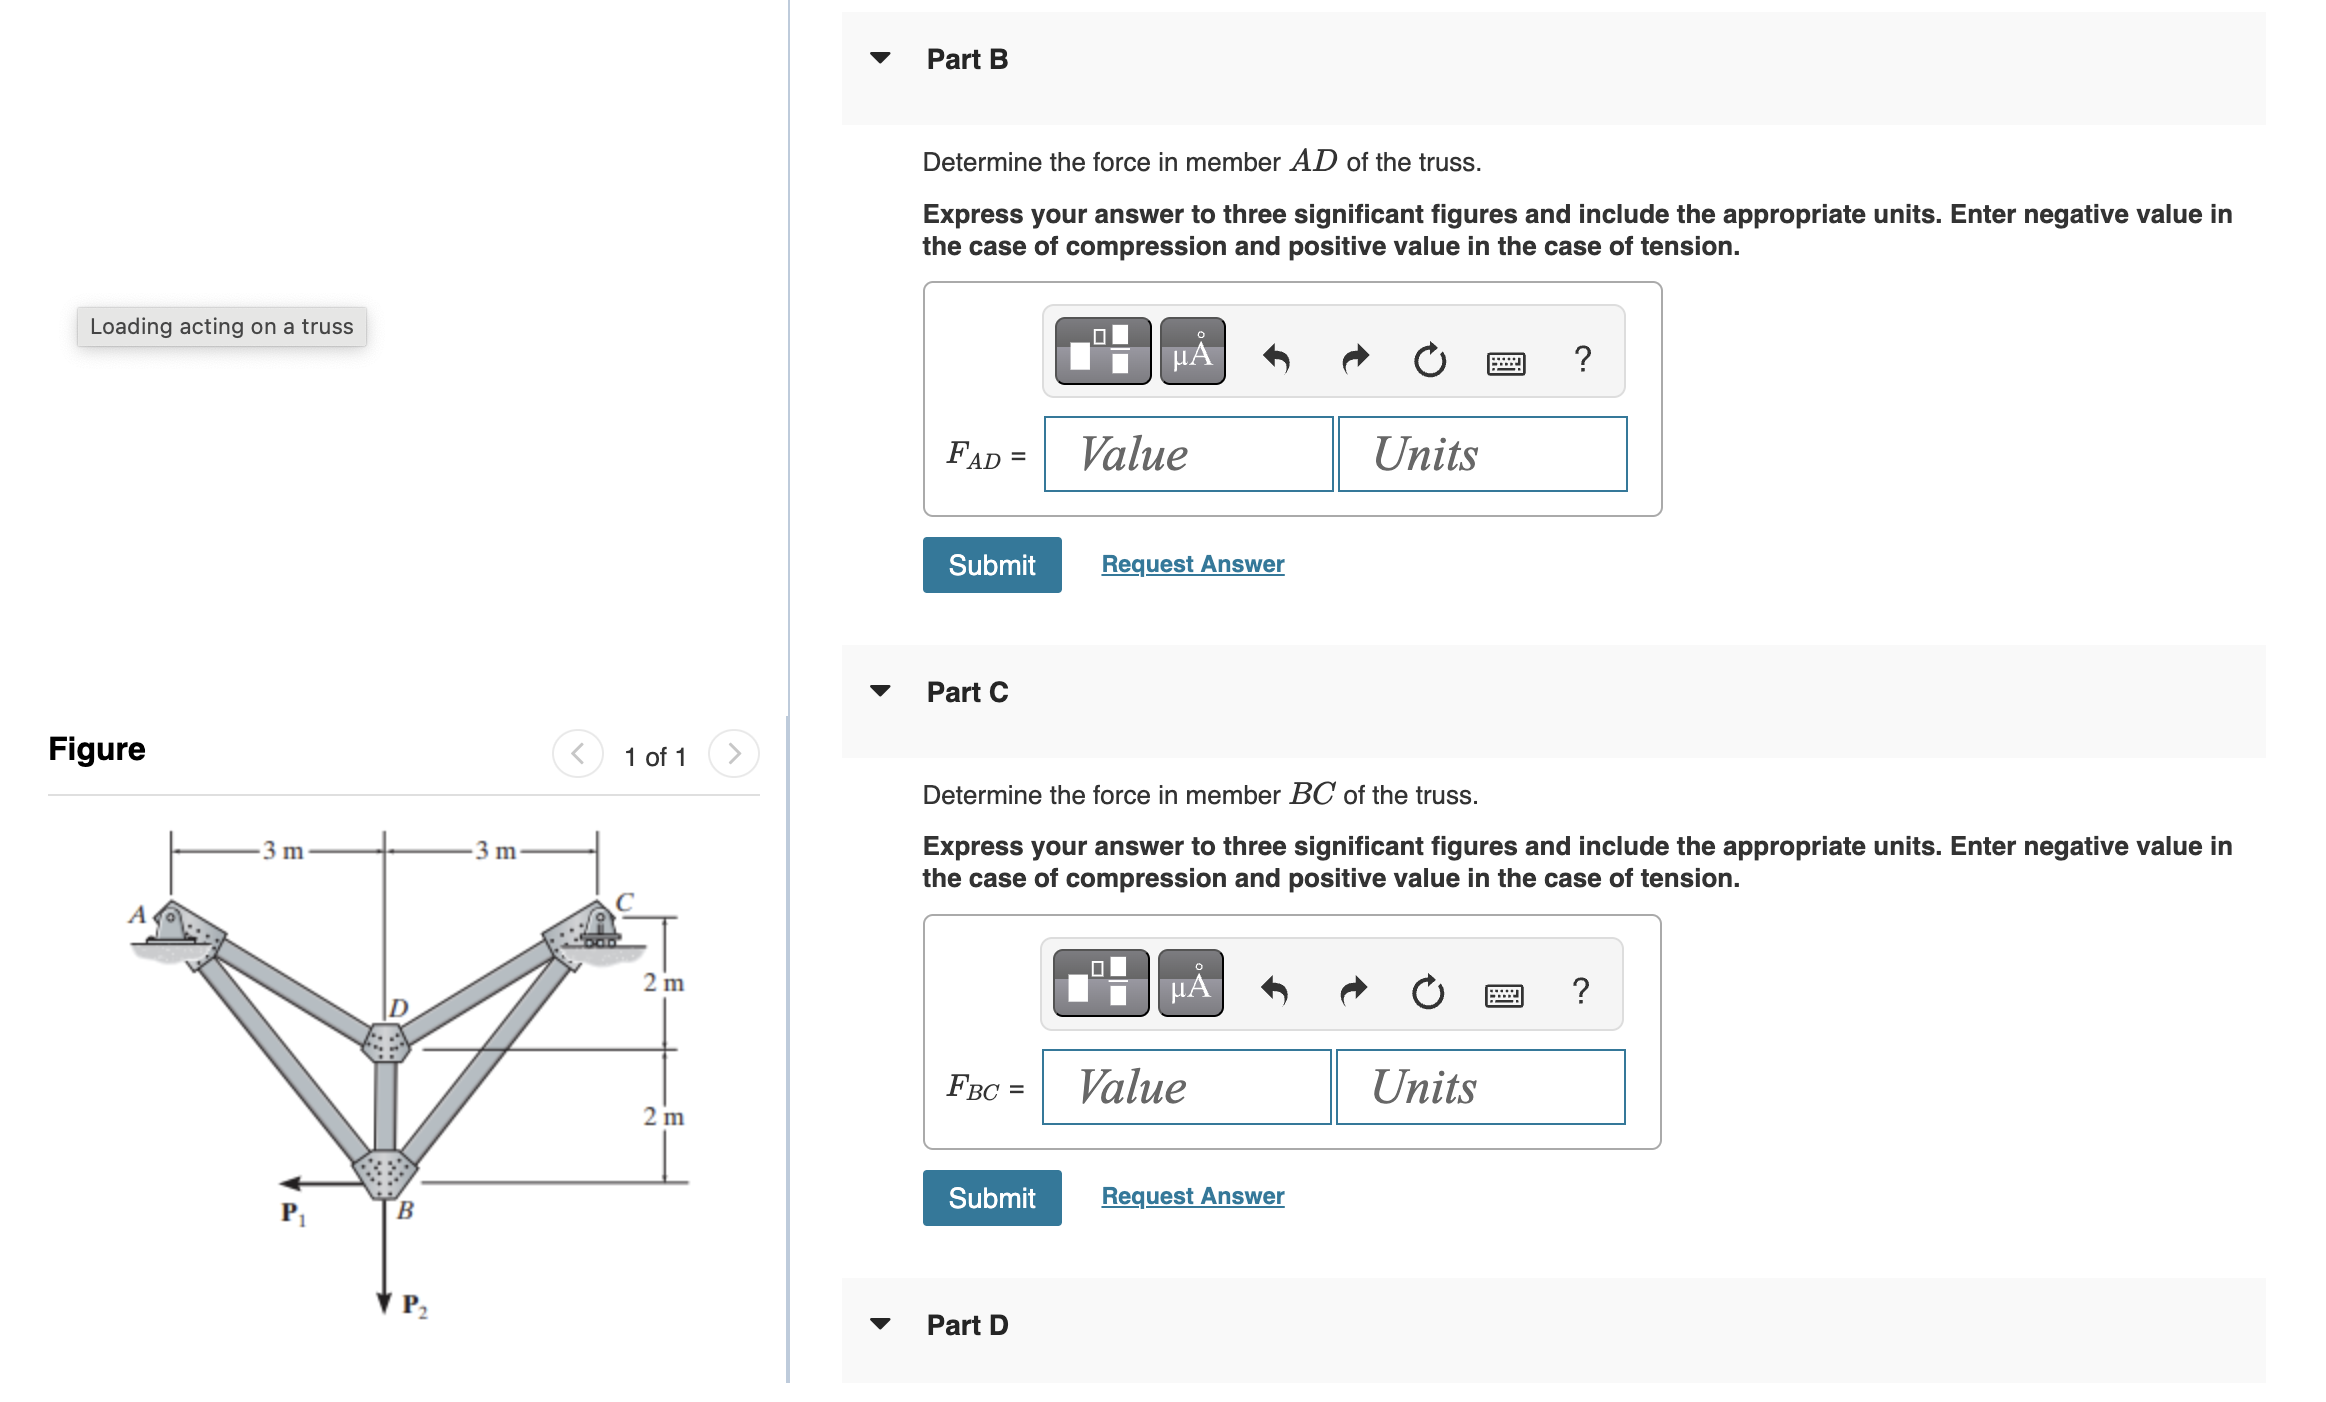
Task: Open the equation templates palette in Part C
Action: click(1099, 984)
